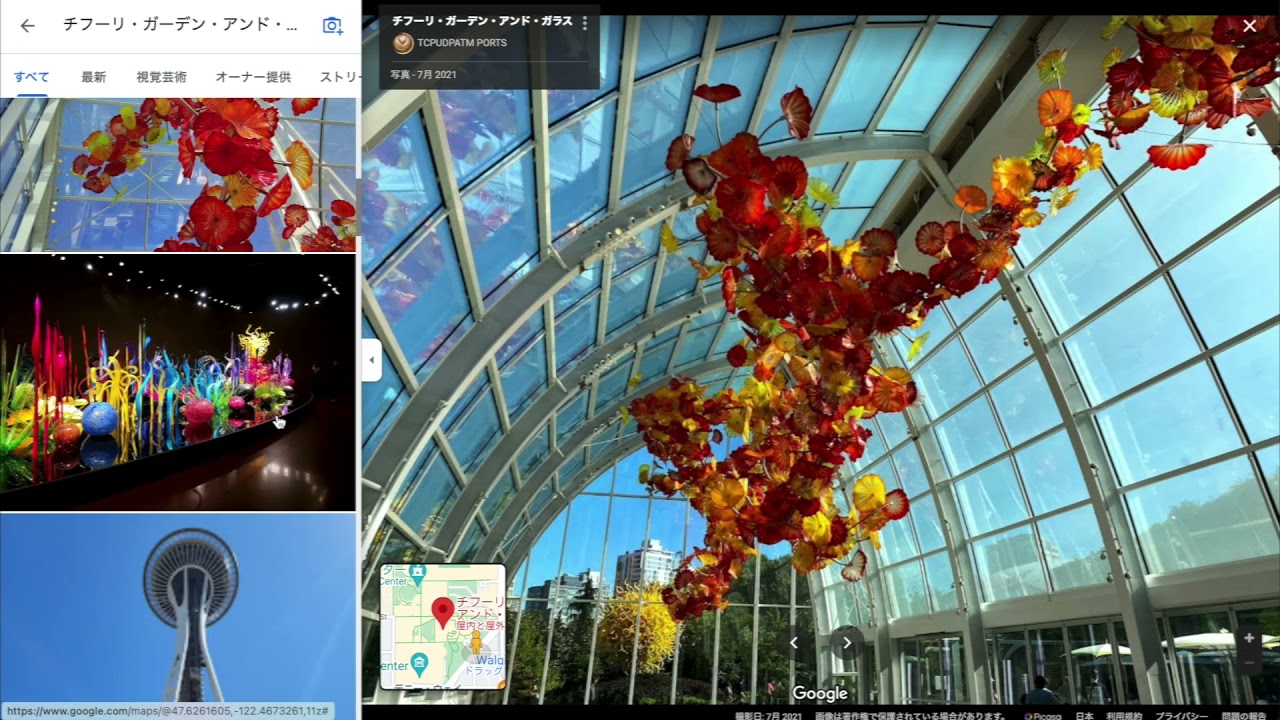
Task: Select the すべて tab
Action: [31, 77]
